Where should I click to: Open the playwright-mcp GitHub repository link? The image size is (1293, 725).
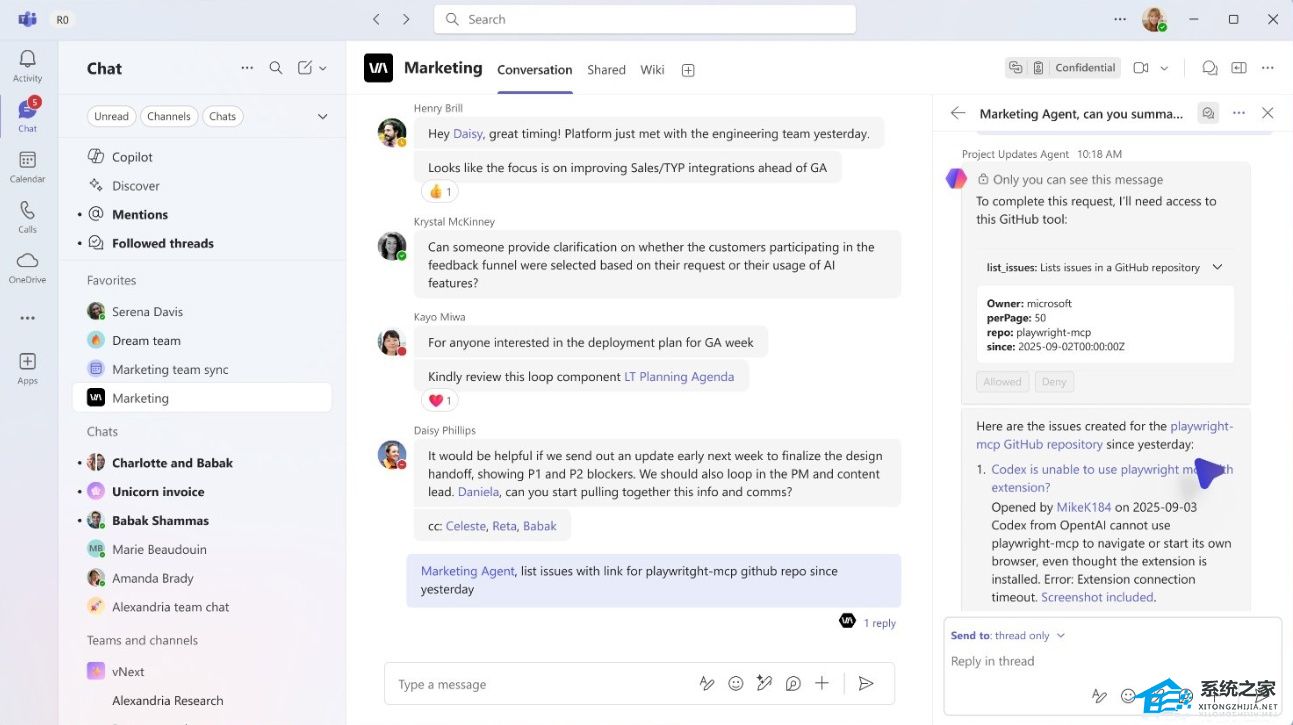click(1104, 435)
